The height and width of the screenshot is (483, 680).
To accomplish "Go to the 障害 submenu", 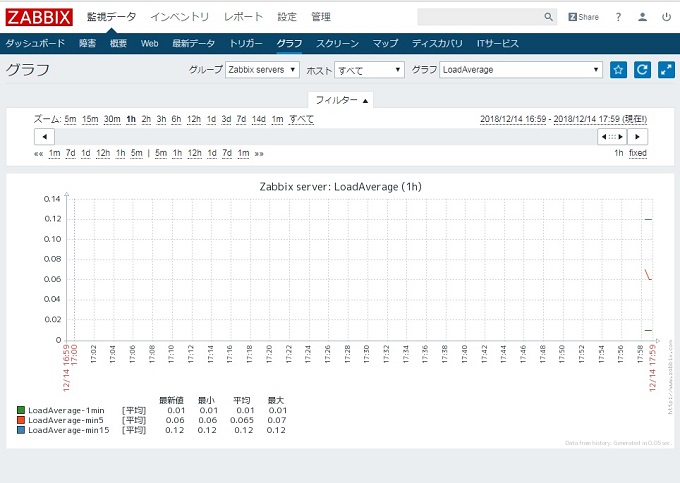I will (x=87, y=43).
